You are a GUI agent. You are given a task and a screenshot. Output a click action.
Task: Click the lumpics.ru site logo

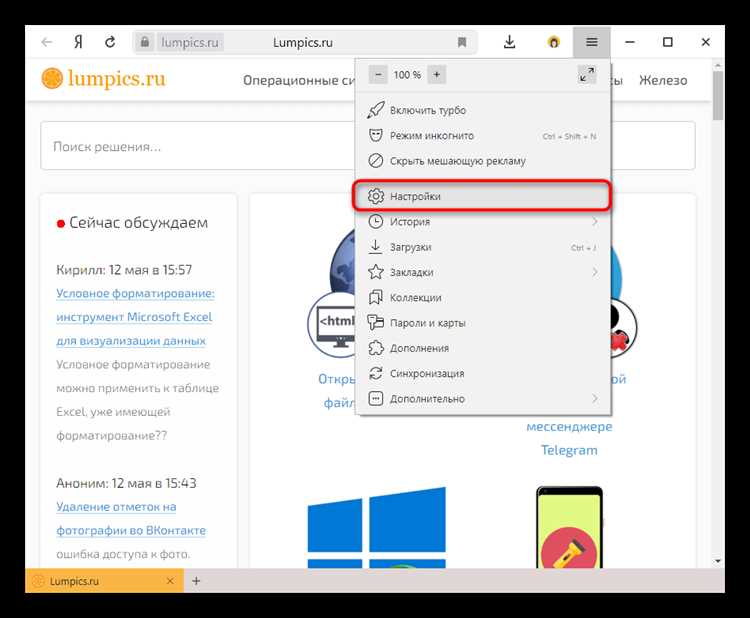(x=104, y=79)
